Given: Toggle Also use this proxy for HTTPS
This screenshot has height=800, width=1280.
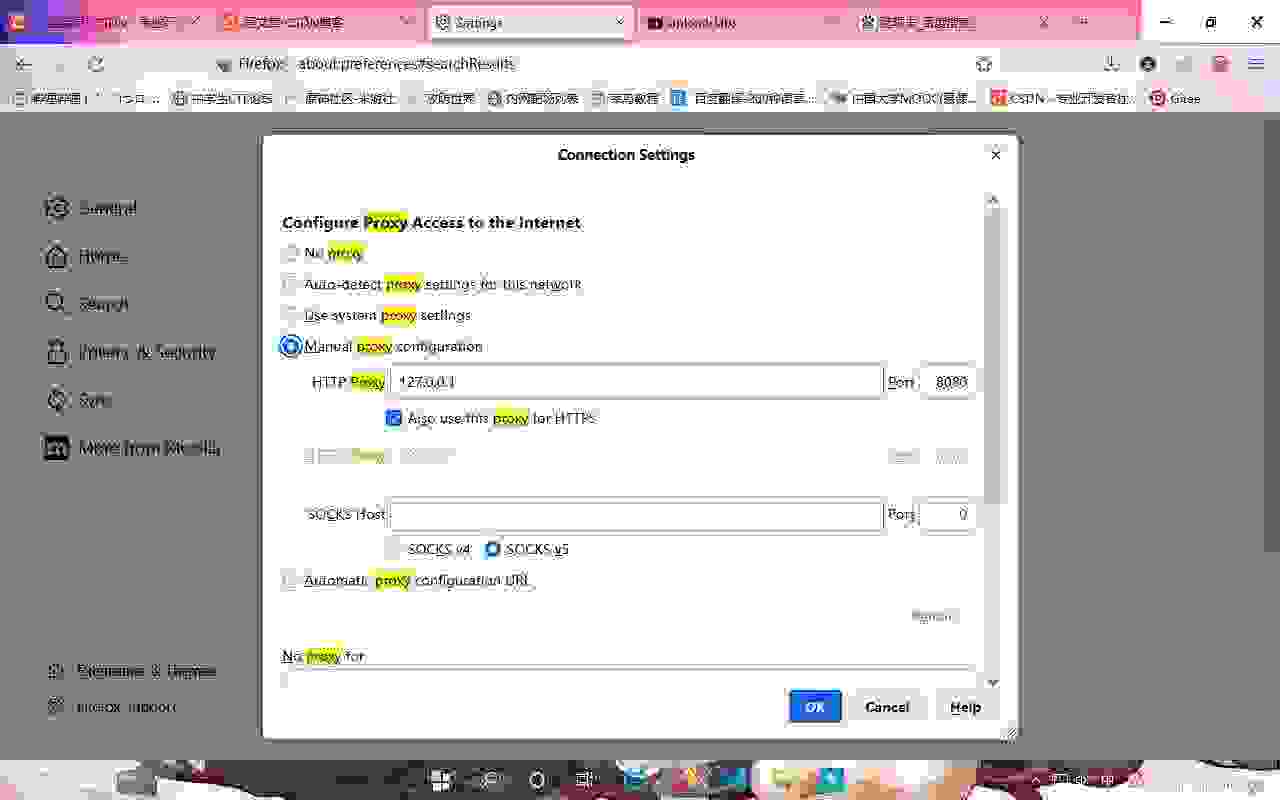Looking at the screenshot, I should (x=394, y=418).
